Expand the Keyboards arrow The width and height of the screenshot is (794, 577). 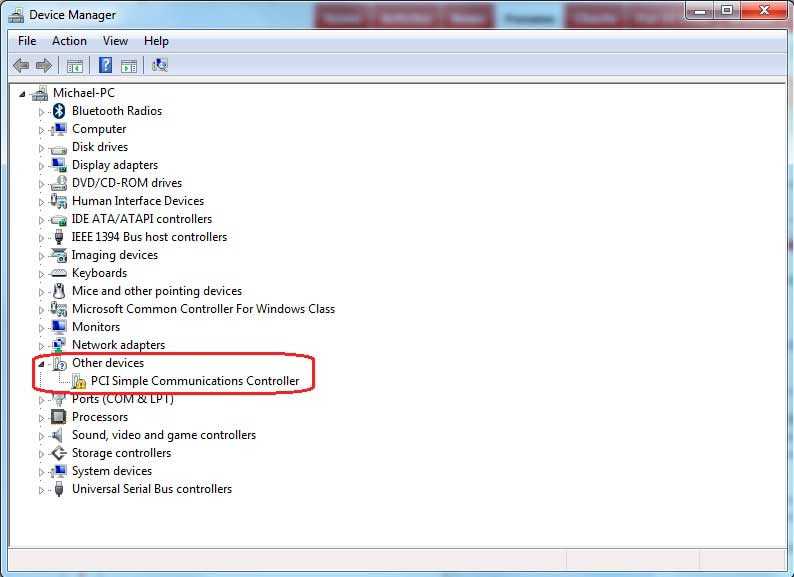pyautogui.click(x=41, y=274)
